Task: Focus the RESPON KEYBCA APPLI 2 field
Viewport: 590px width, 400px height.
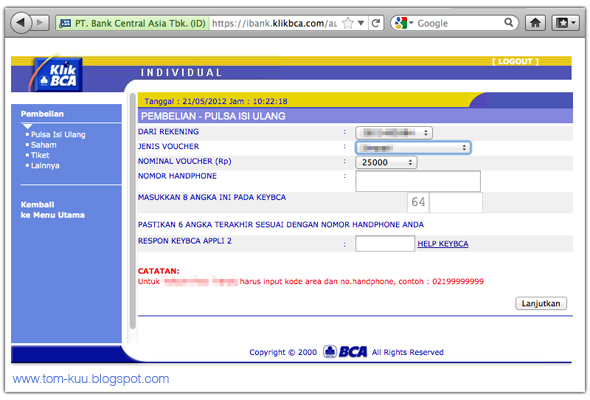Action: click(x=385, y=244)
